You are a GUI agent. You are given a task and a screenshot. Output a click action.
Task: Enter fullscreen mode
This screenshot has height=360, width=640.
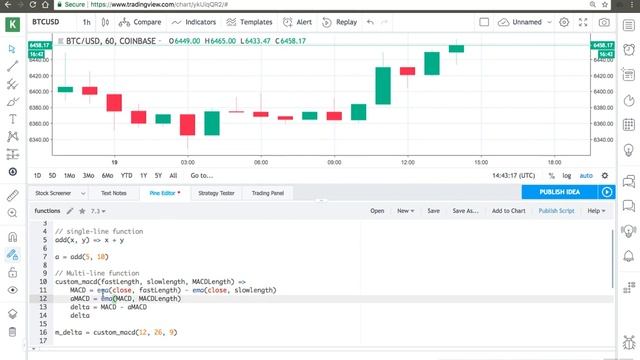[x=583, y=22]
